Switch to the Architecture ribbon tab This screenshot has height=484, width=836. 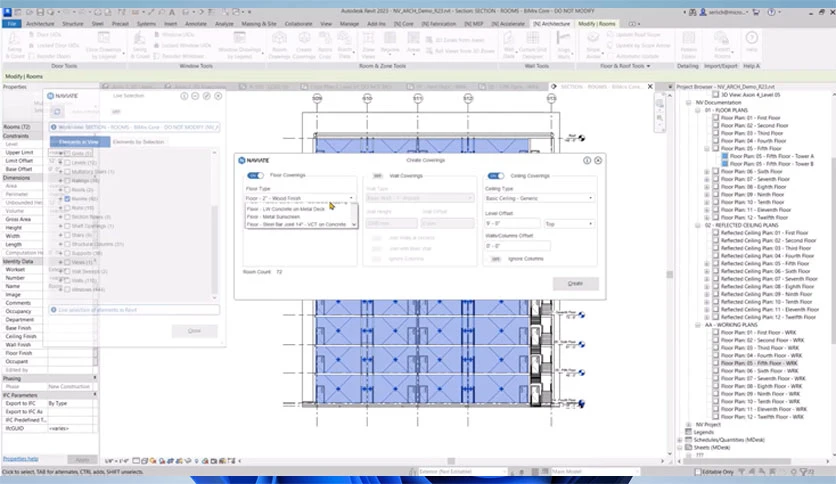point(40,23)
